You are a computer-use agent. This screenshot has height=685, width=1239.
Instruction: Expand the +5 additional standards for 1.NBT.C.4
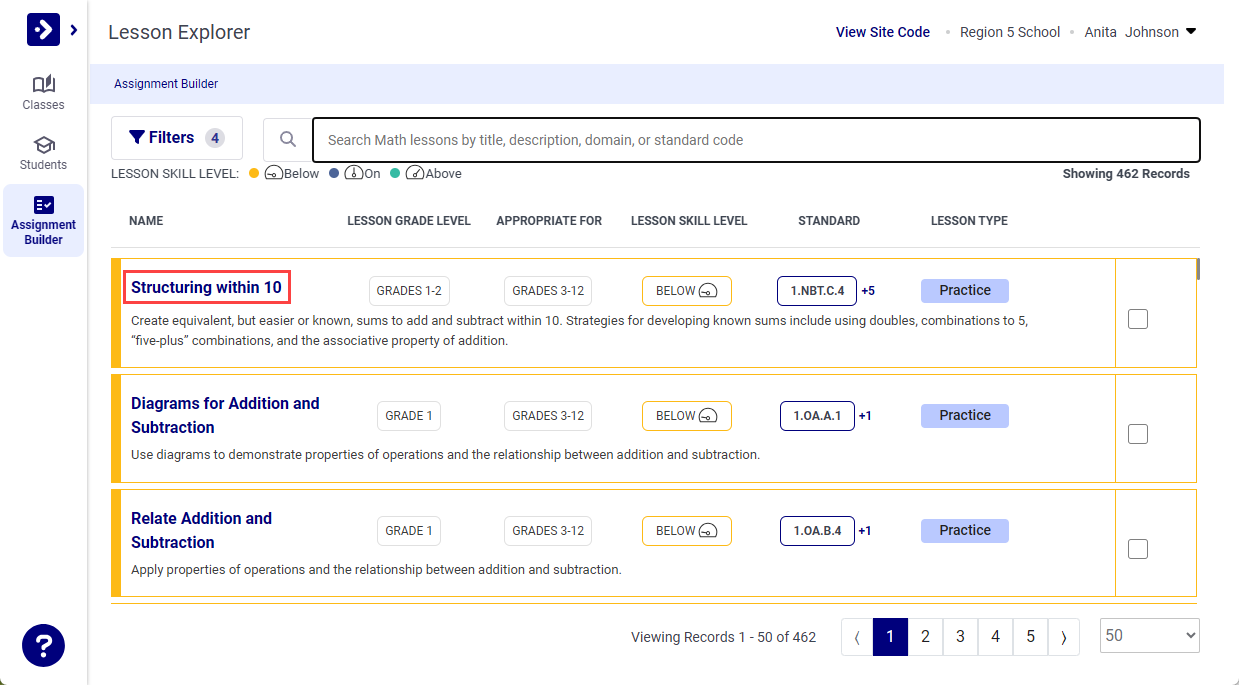(868, 290)
